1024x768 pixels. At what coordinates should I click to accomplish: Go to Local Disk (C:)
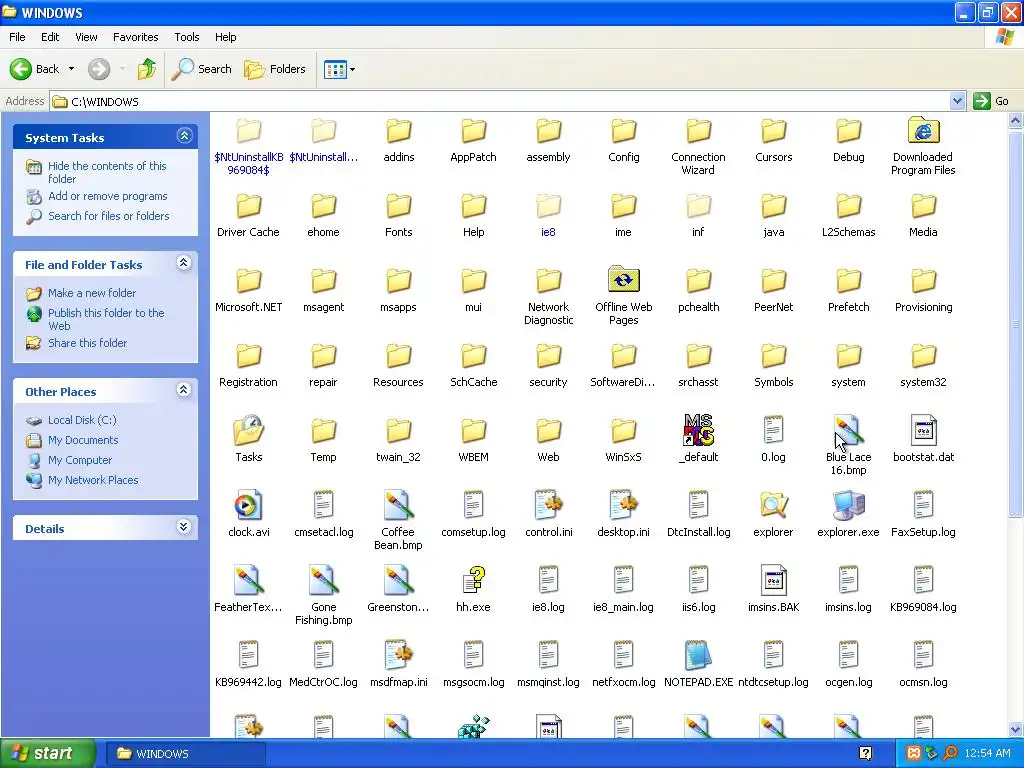tap(82, 420)
